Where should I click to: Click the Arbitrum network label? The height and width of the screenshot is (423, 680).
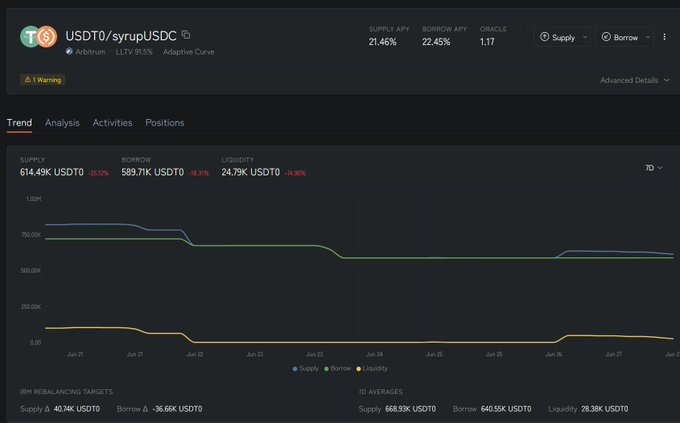point(90,52)
